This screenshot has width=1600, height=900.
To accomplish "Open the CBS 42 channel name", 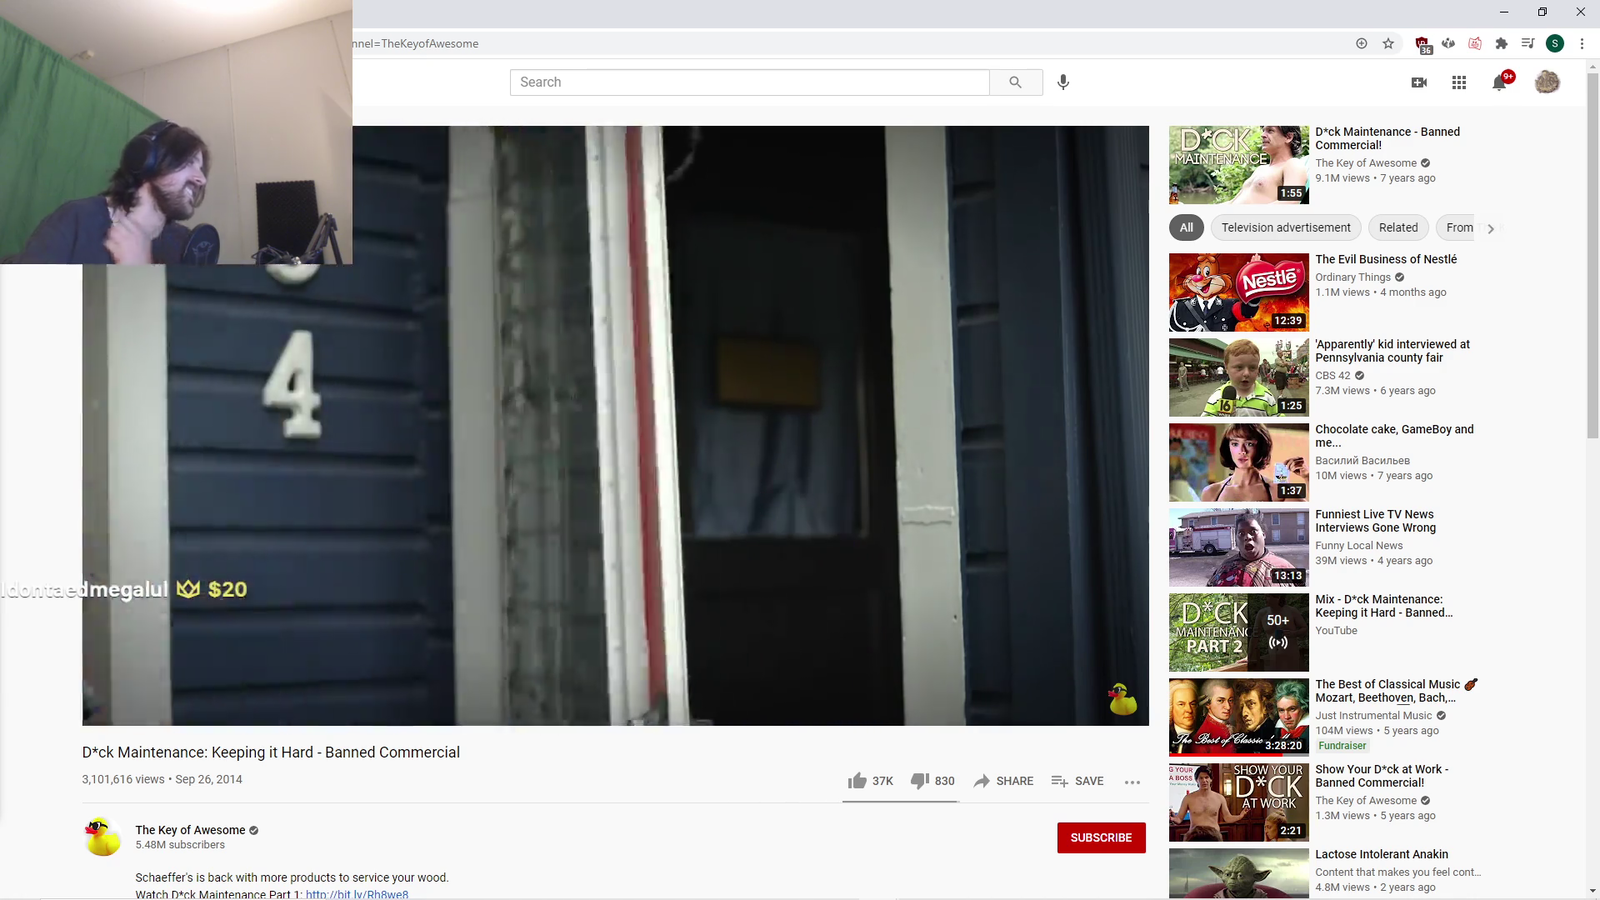I will [1333, 375].
